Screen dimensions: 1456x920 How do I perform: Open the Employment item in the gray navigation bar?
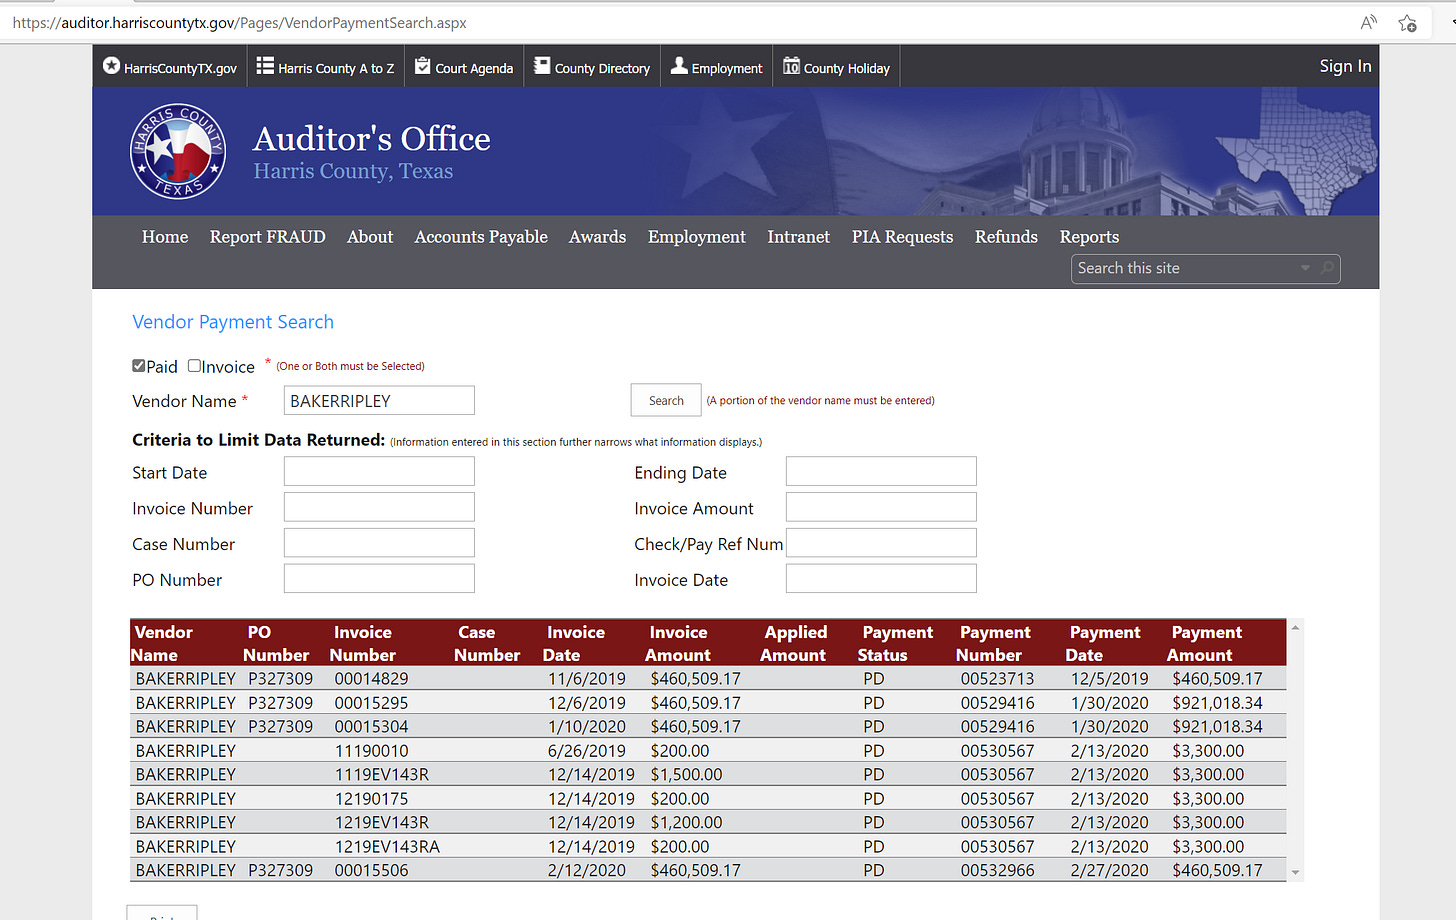click(697, 237)
